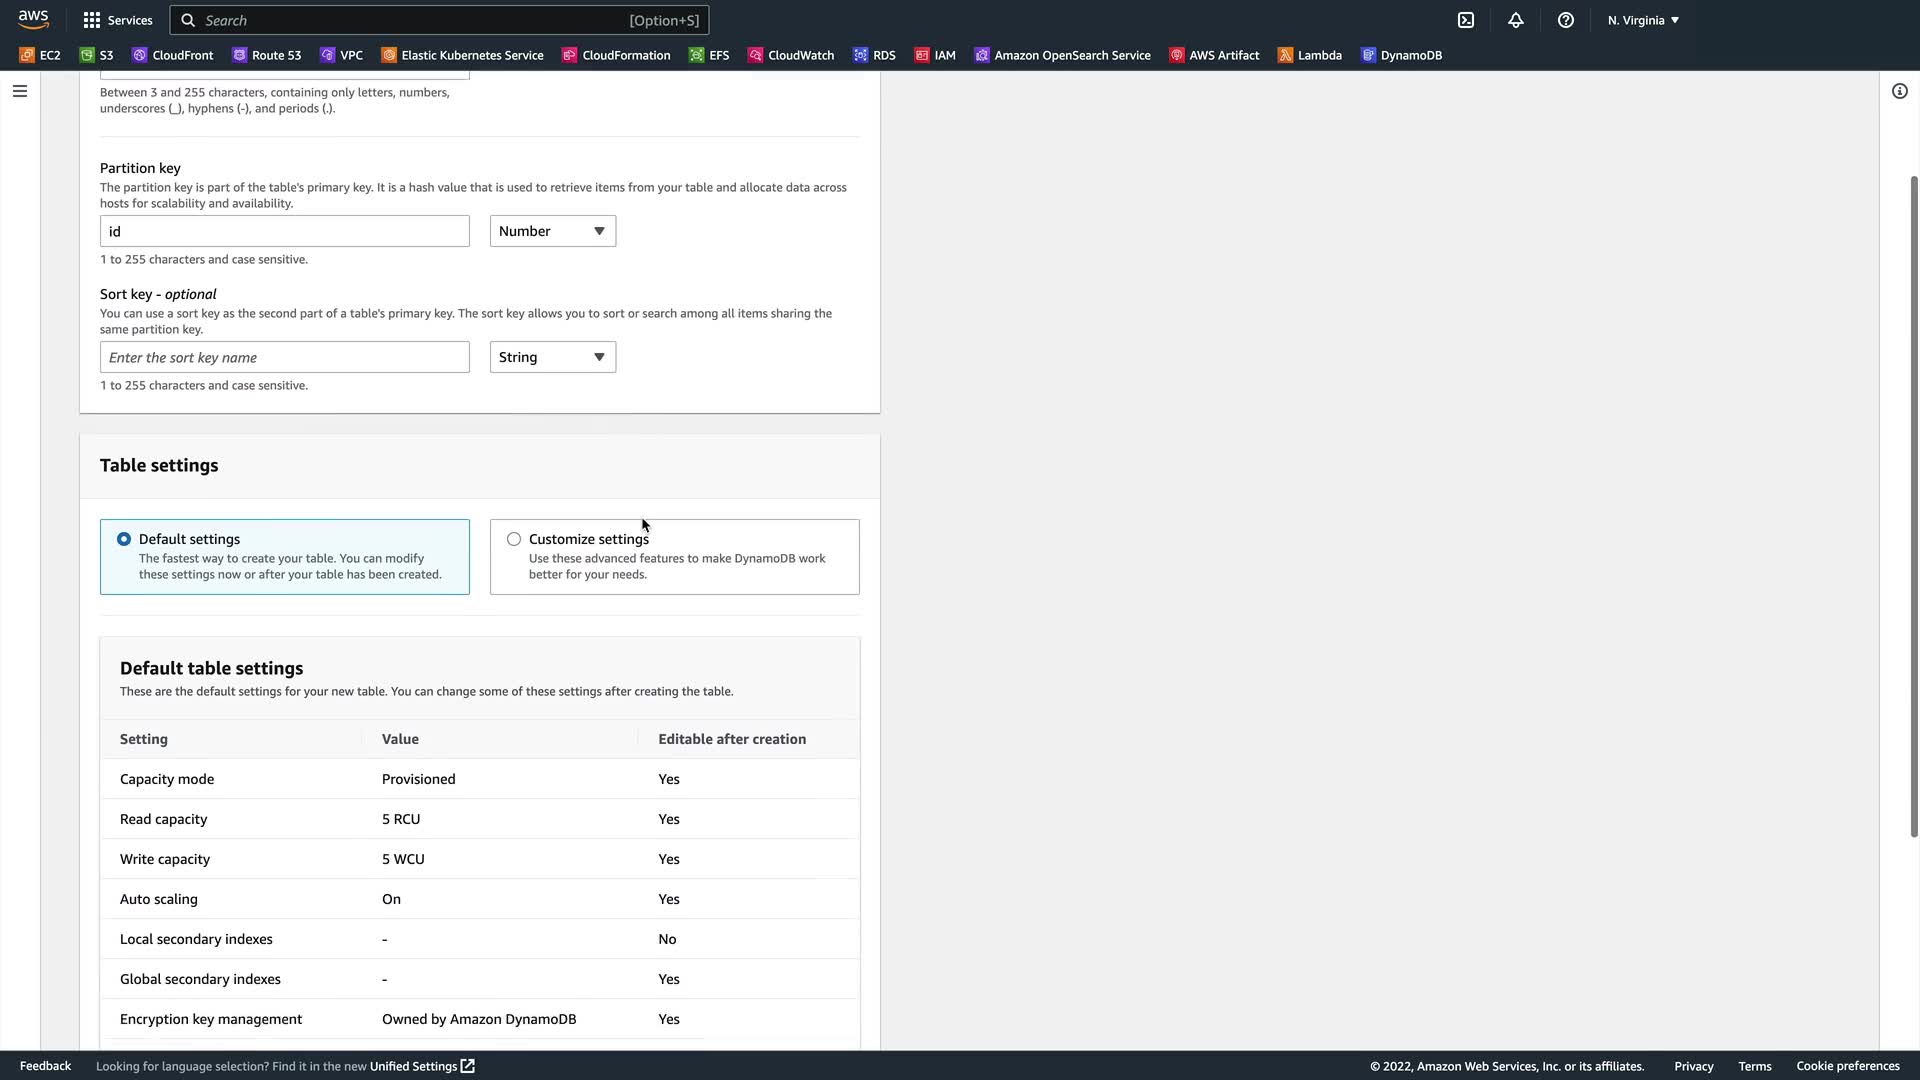Screen dimensions: 1920x1080
Task: Open the sort key String type dropdown
Action: (x=552, y=357)
